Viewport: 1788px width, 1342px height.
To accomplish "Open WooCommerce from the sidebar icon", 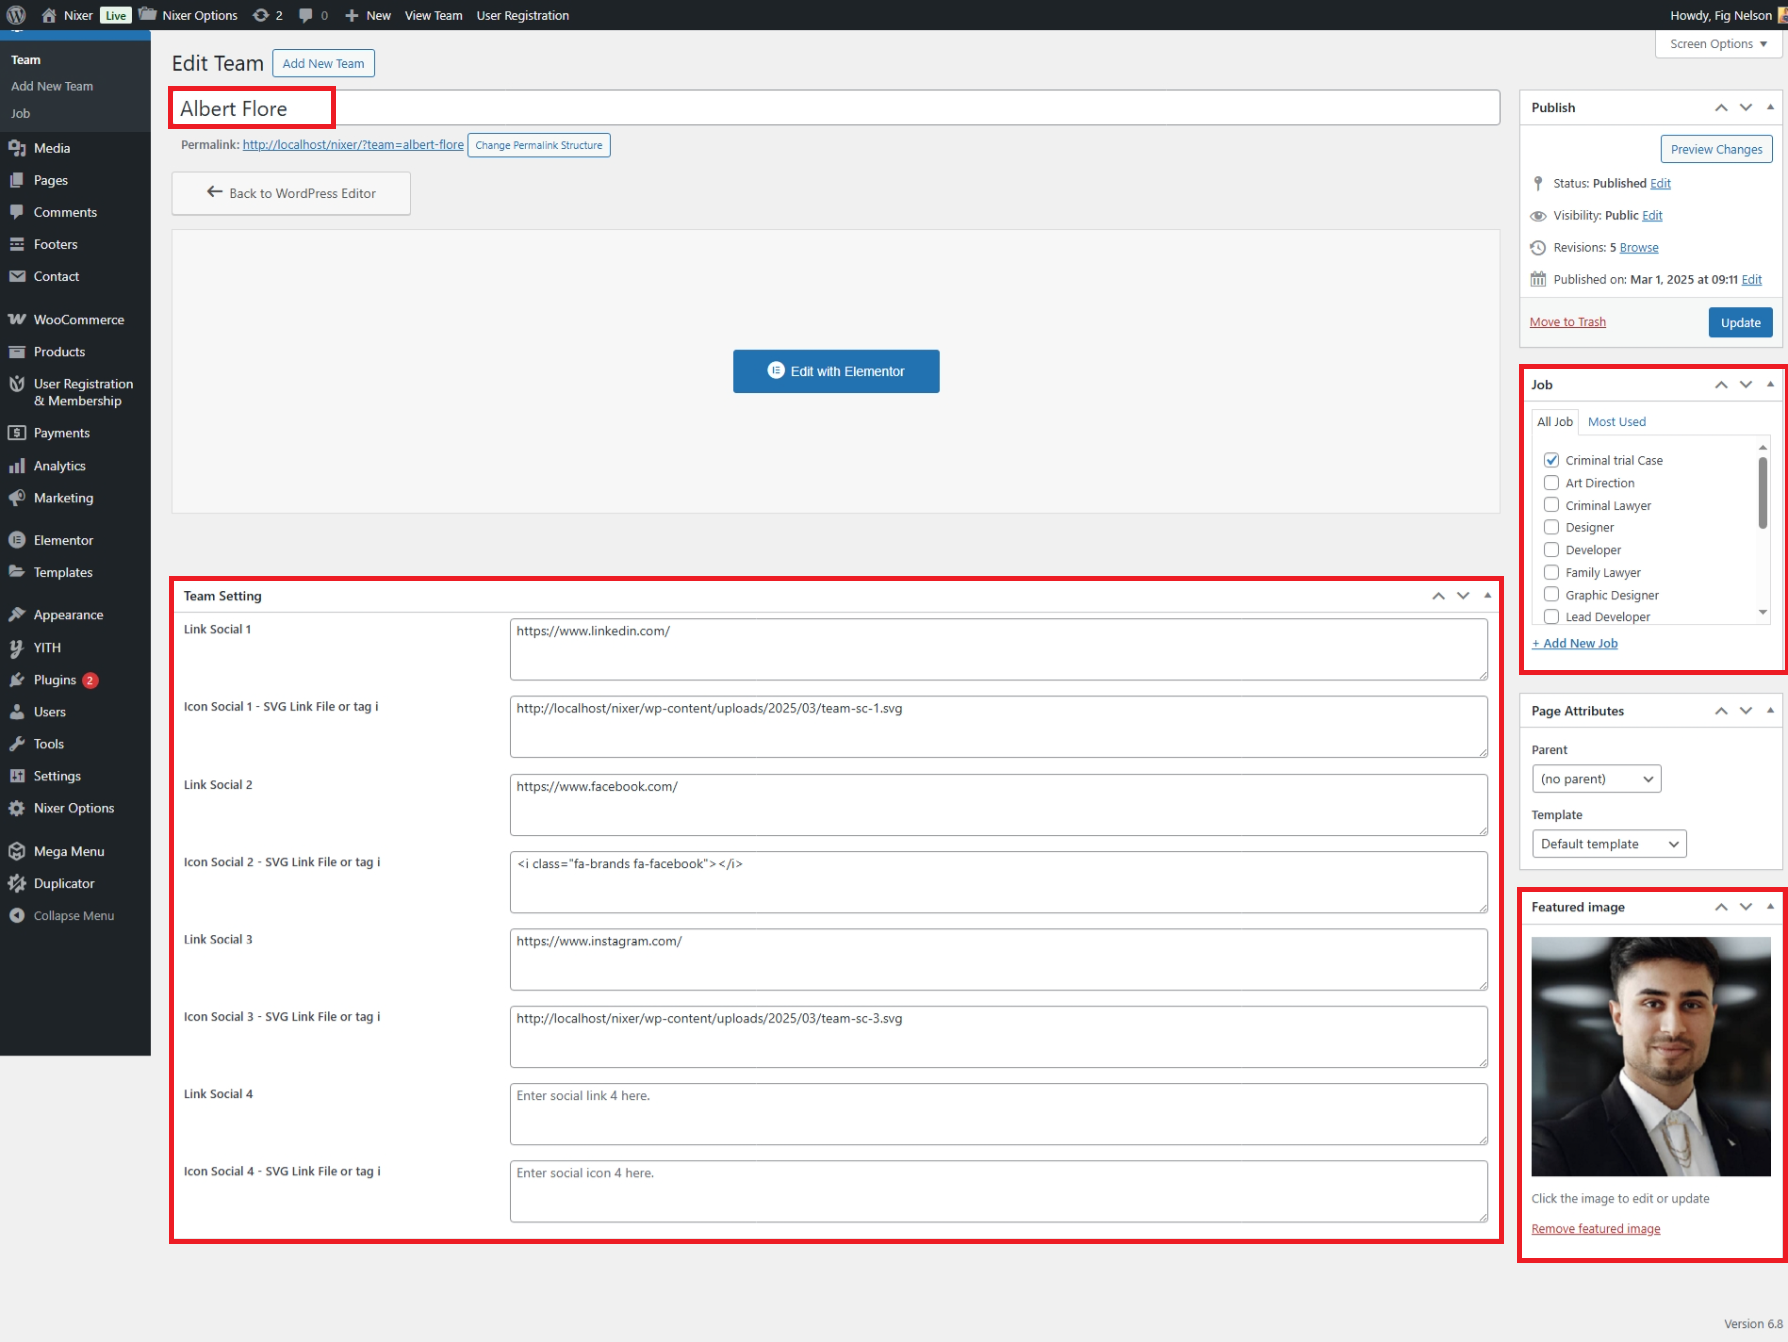I will tap(17, 320).
